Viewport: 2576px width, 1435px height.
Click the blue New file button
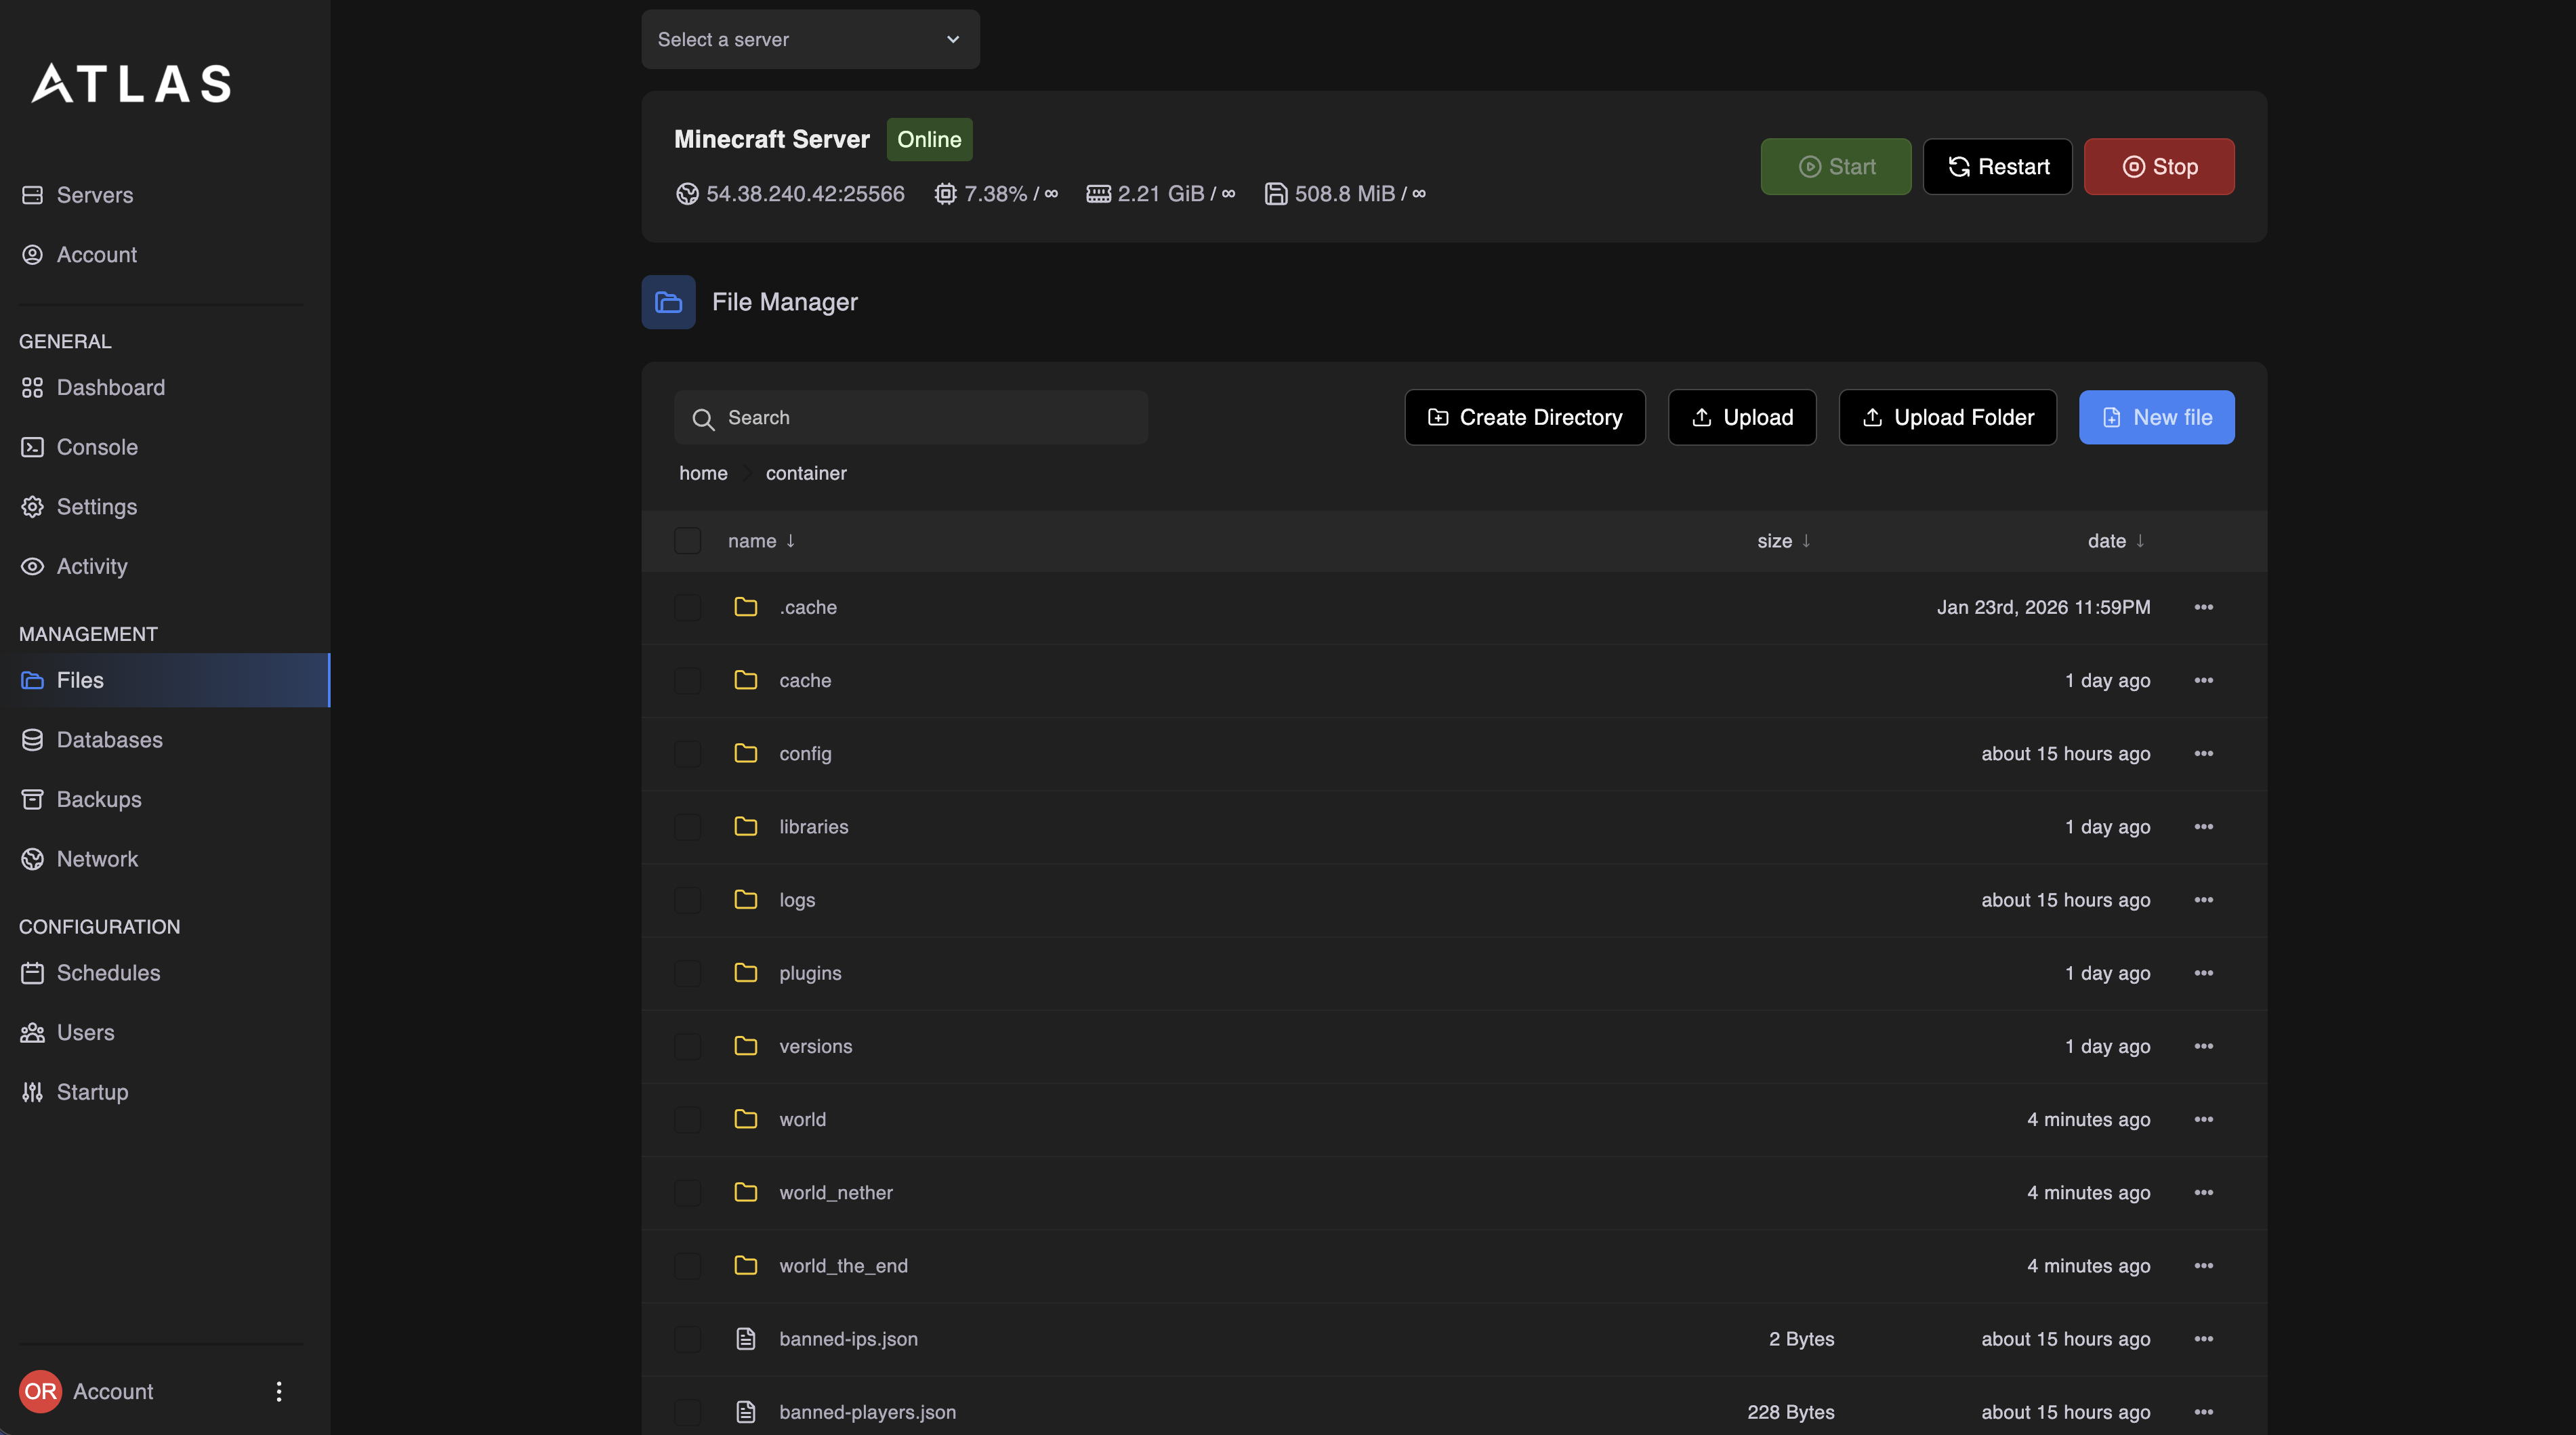click(x=2156, y=417)
